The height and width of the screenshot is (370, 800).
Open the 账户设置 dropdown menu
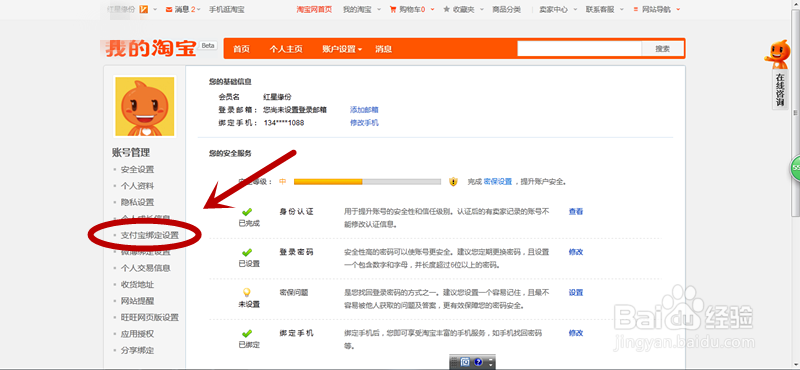[x=342, y=49]
